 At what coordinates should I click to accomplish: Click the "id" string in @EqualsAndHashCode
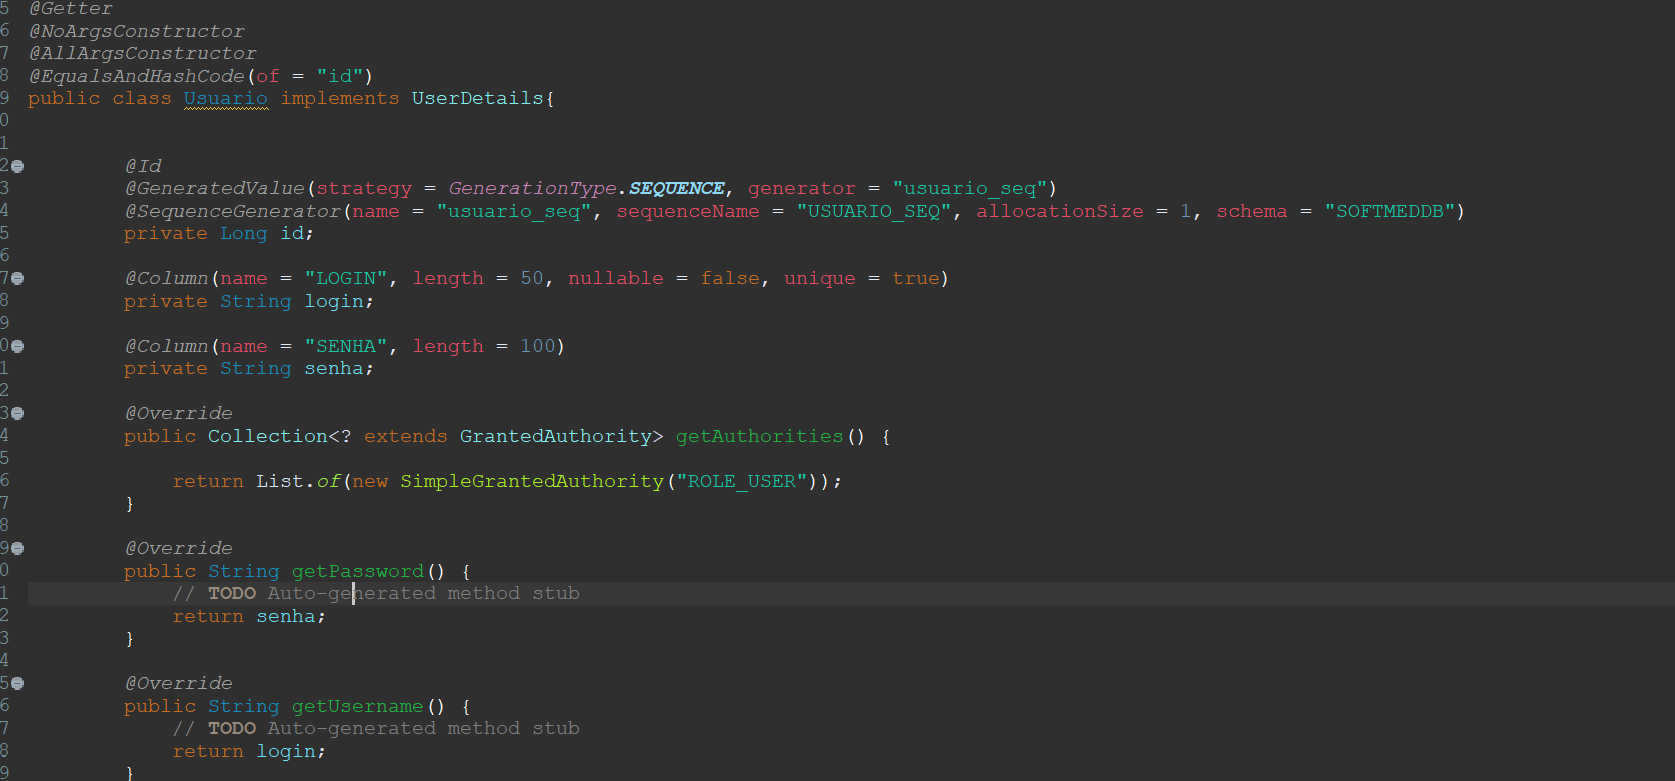tap(340, 76)
